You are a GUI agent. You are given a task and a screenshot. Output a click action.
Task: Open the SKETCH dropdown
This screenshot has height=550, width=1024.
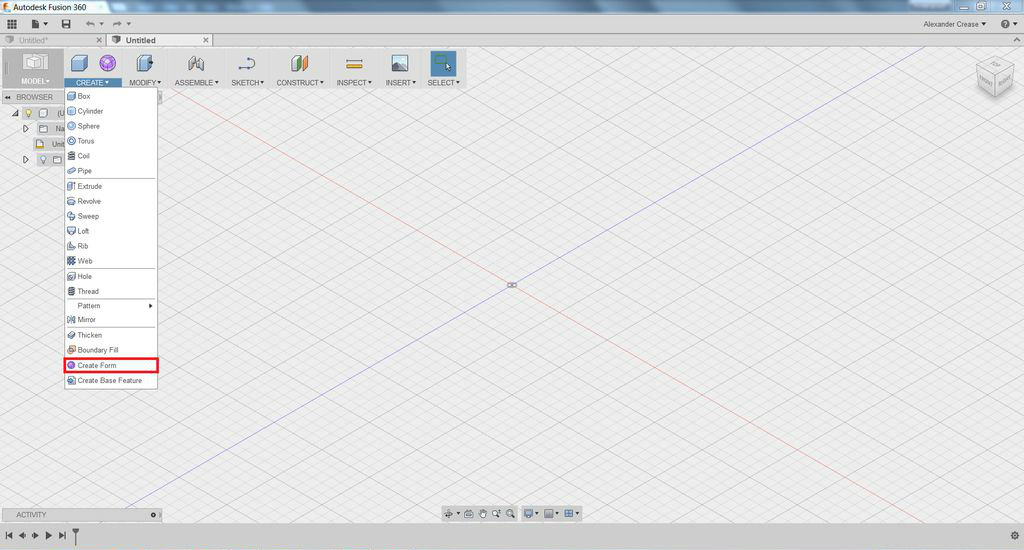pyautogui.click(x=248, y=83)
